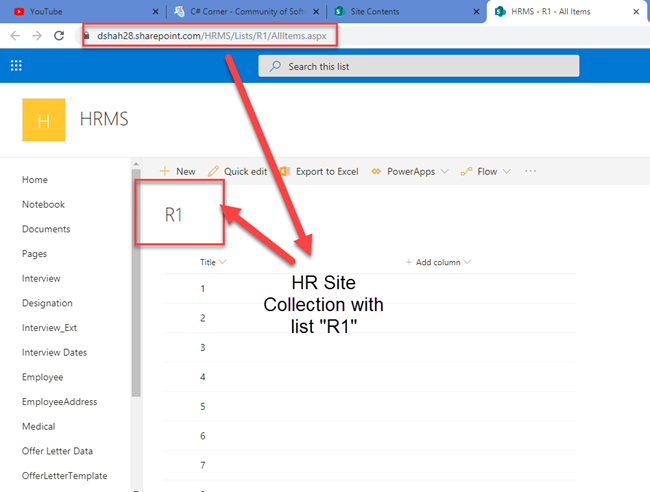Open Notebook in left navigation

tap(44, 204)
